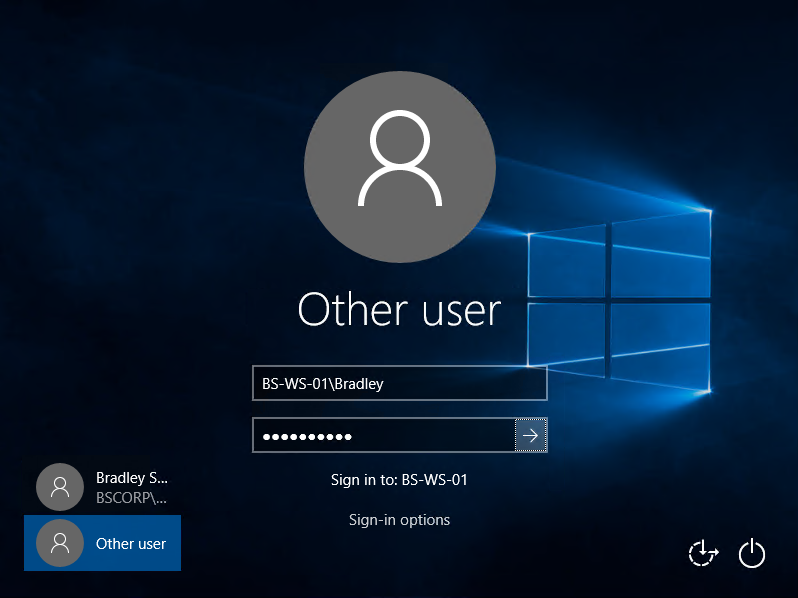Open Sign-in options

point(400,520)
